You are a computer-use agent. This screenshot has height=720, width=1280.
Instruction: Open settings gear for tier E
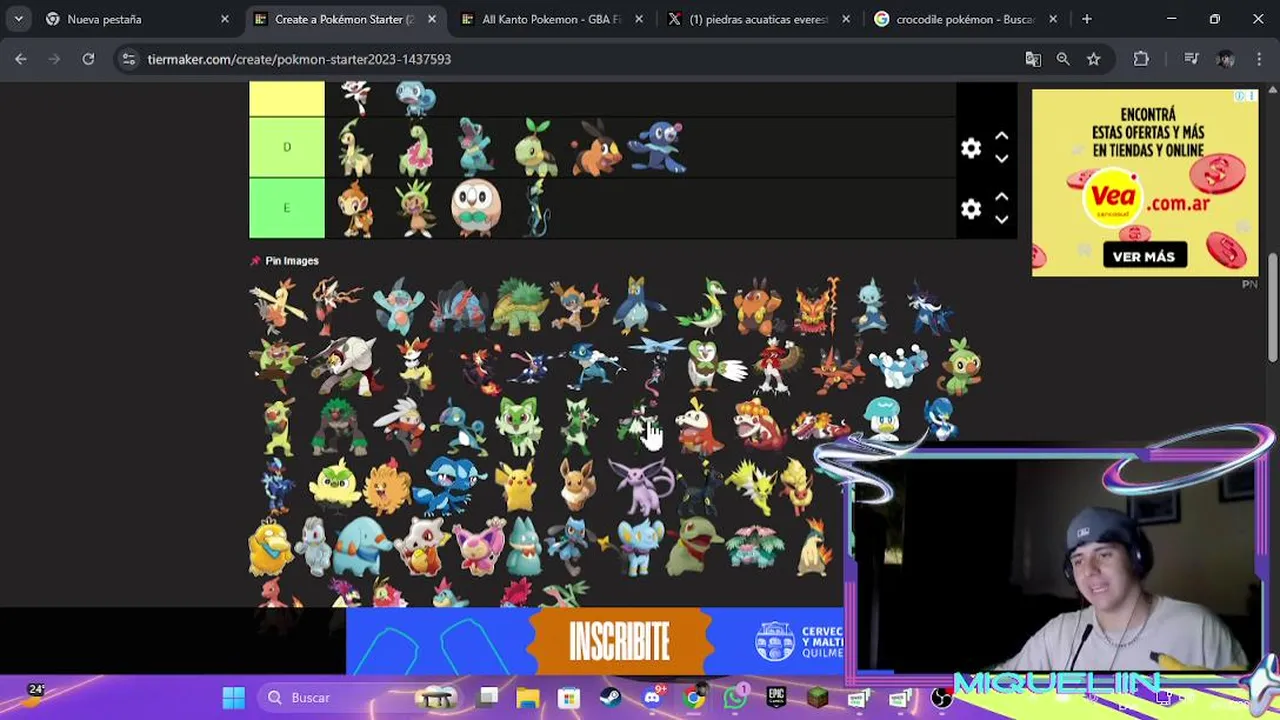(970, 209)
